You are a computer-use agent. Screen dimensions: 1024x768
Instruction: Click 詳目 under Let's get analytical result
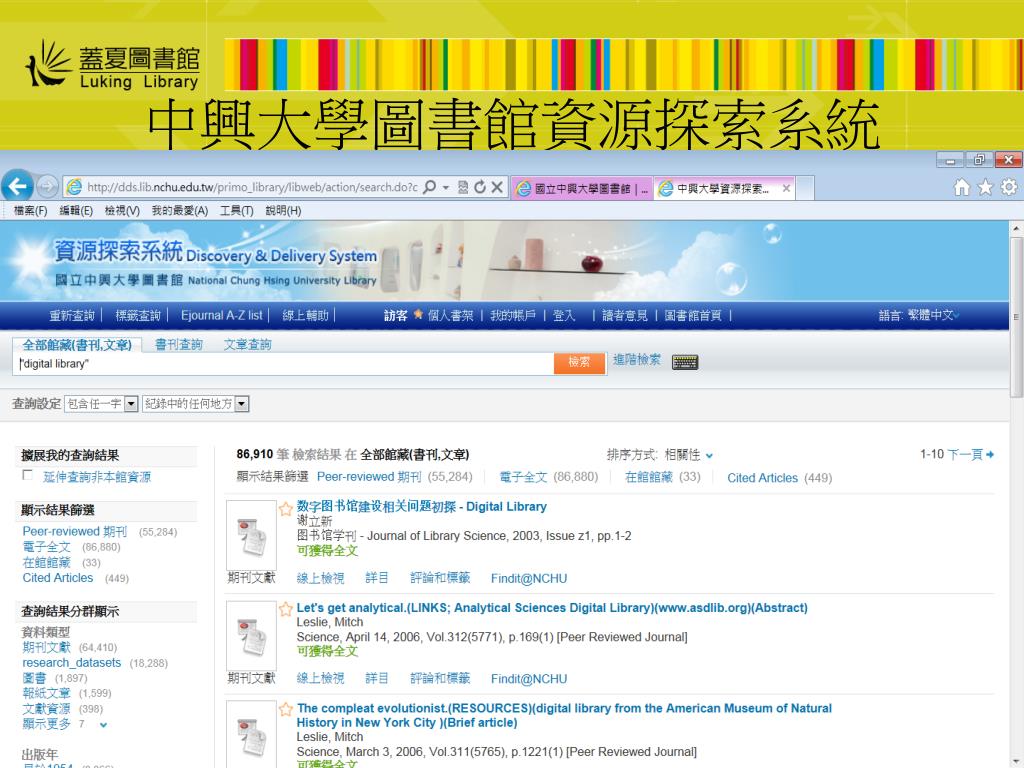click(376, 679)
